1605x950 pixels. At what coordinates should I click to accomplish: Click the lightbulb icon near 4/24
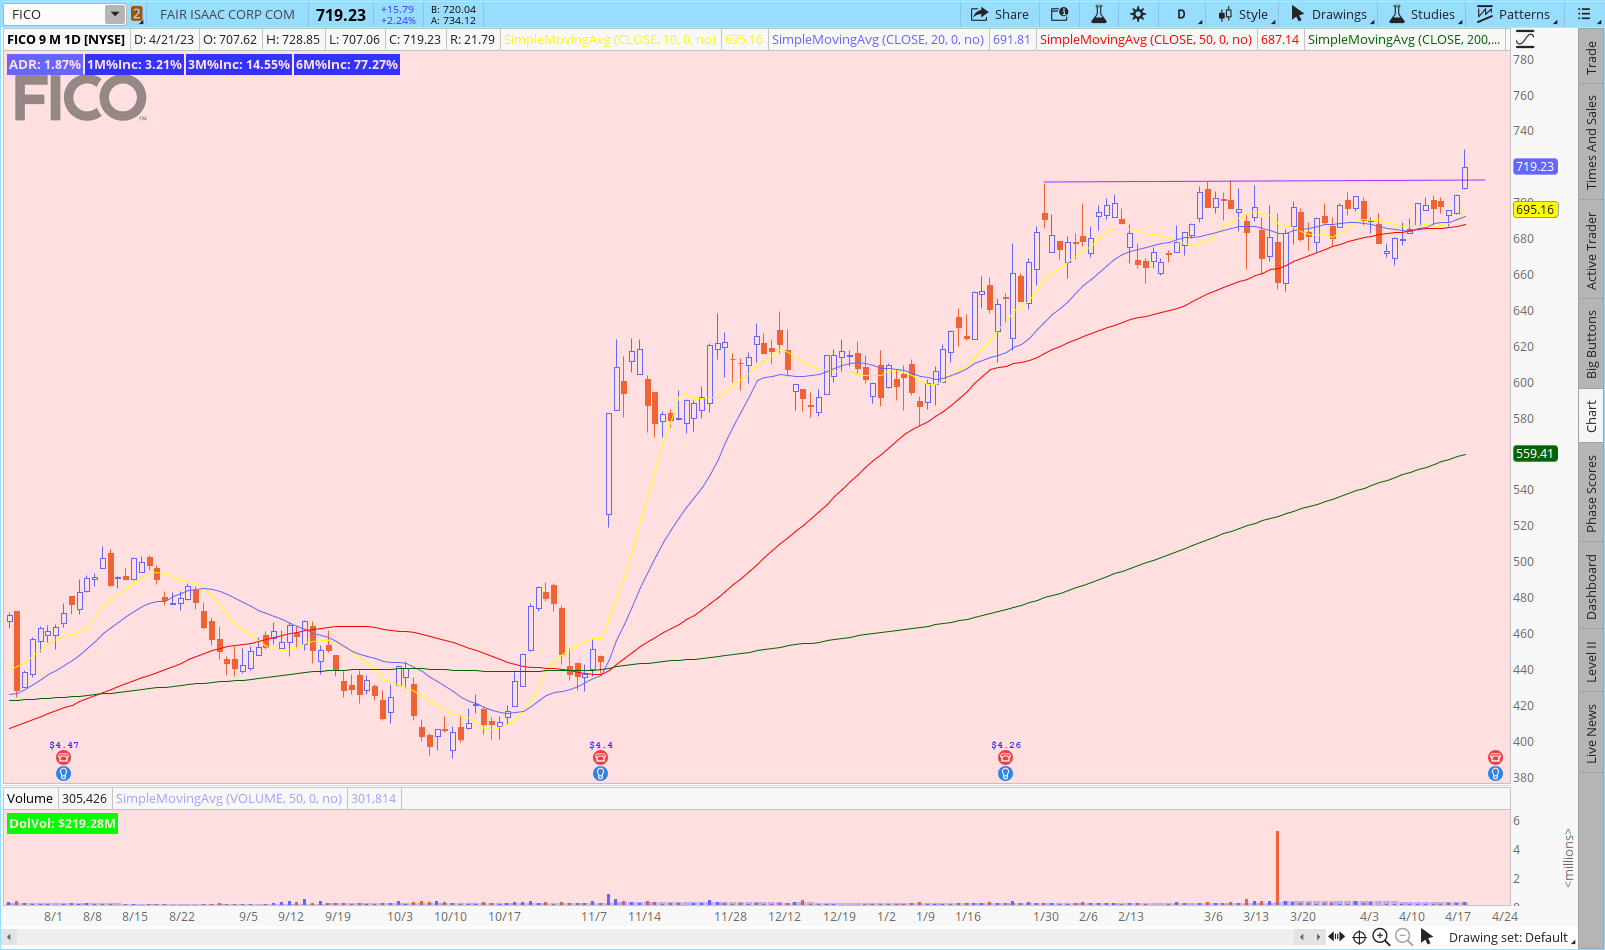[1495, 773]
